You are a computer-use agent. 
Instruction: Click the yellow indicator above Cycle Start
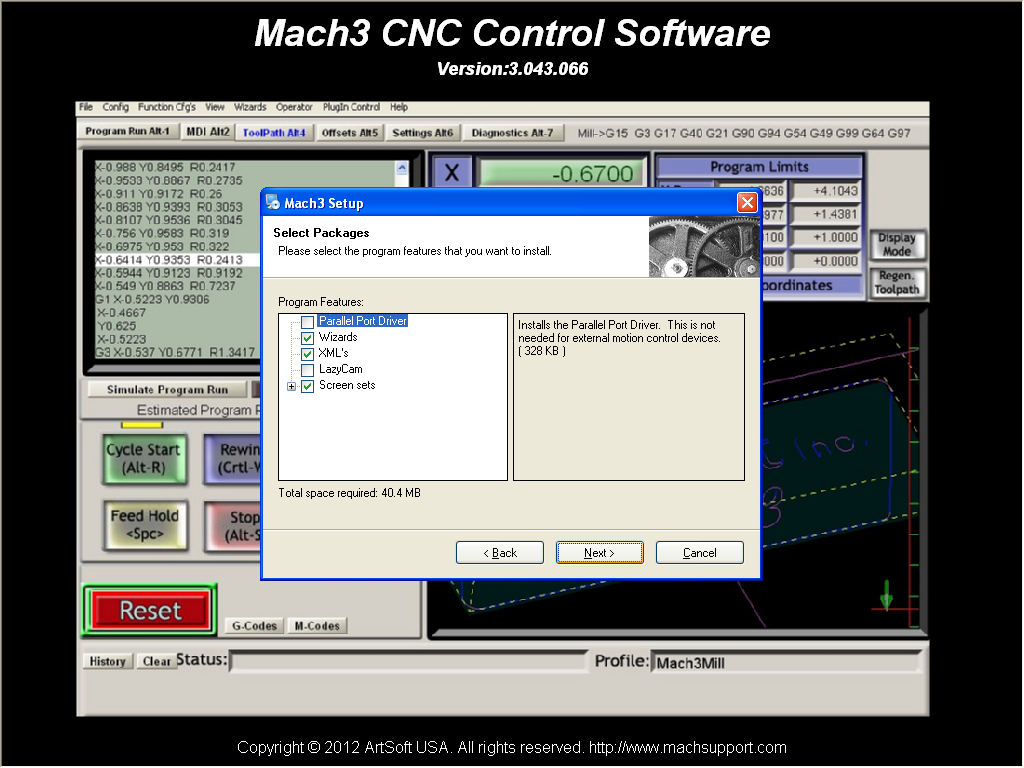(x=142, y=426)
